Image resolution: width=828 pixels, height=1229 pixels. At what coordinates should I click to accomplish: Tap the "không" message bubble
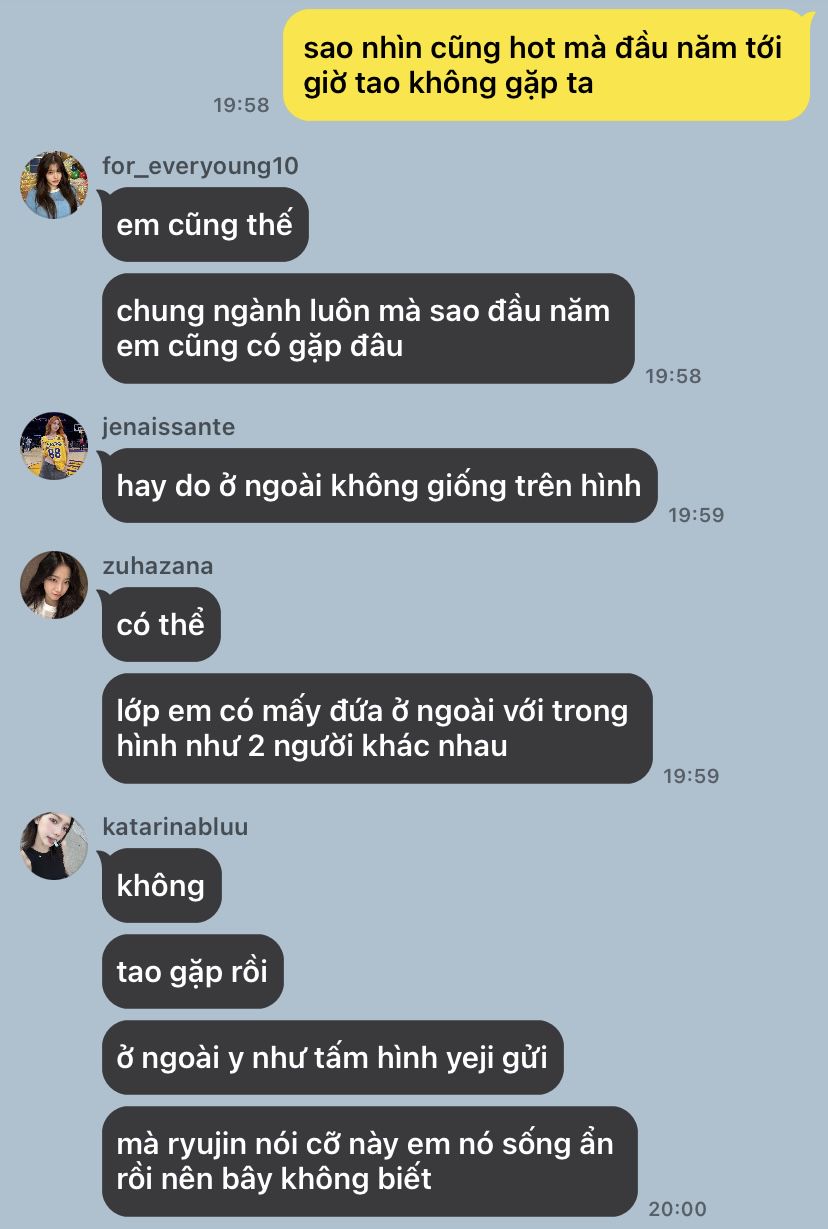coord(161,886)
